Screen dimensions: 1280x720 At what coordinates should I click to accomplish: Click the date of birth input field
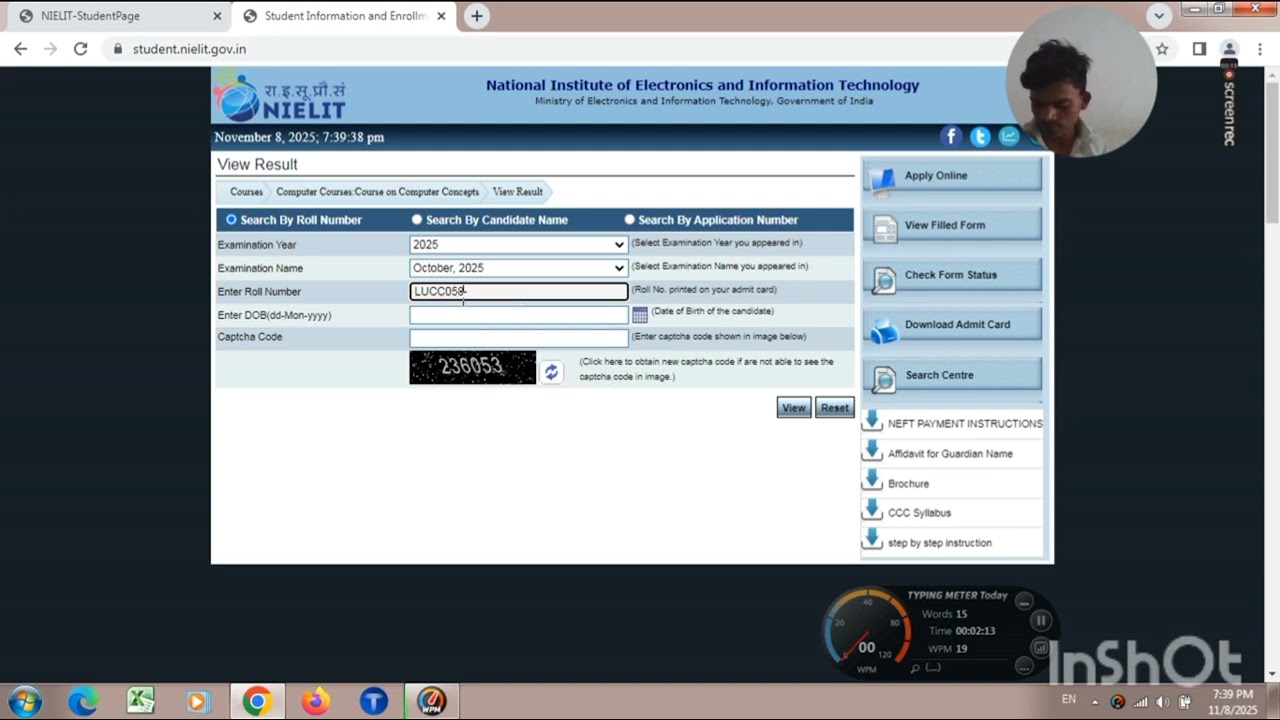[x=518, y=315]
